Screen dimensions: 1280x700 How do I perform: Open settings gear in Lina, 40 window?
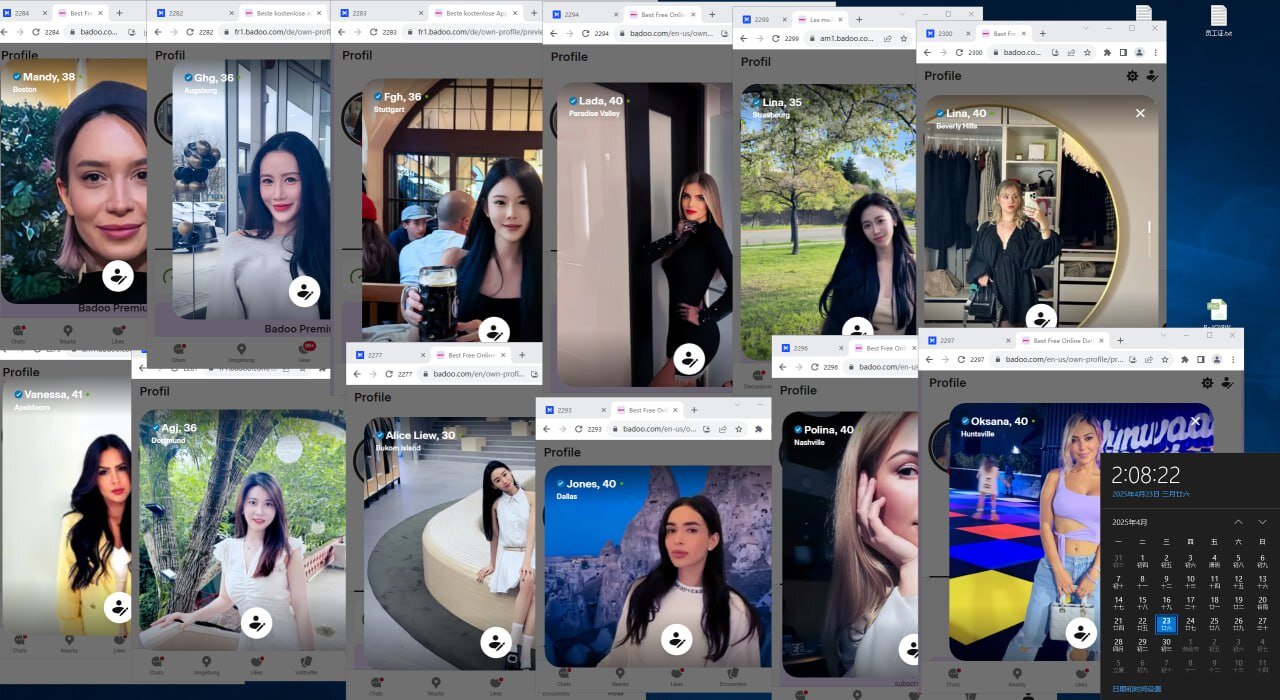click(1132, 76)
